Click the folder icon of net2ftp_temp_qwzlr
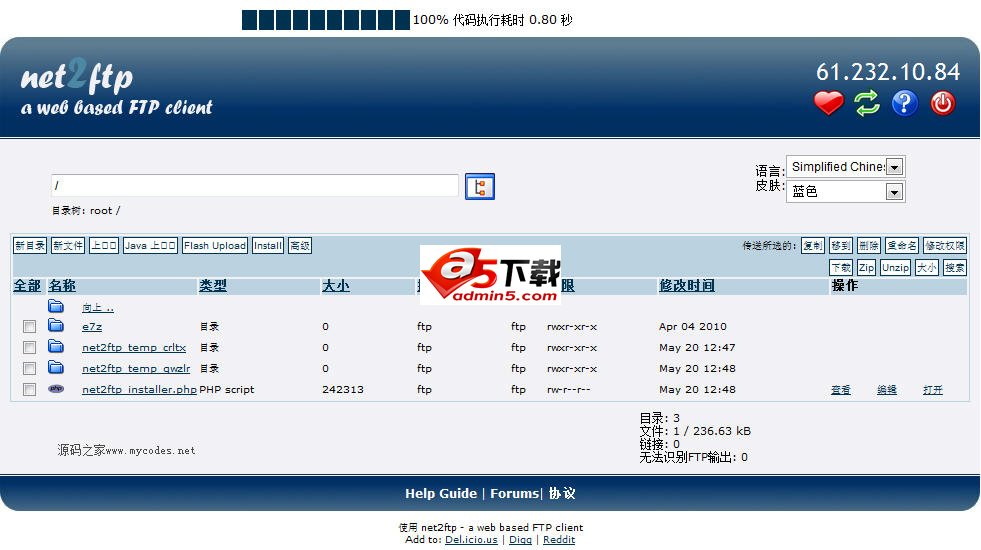This screenshot has width=981, height=550. click(x=56, y=367)
